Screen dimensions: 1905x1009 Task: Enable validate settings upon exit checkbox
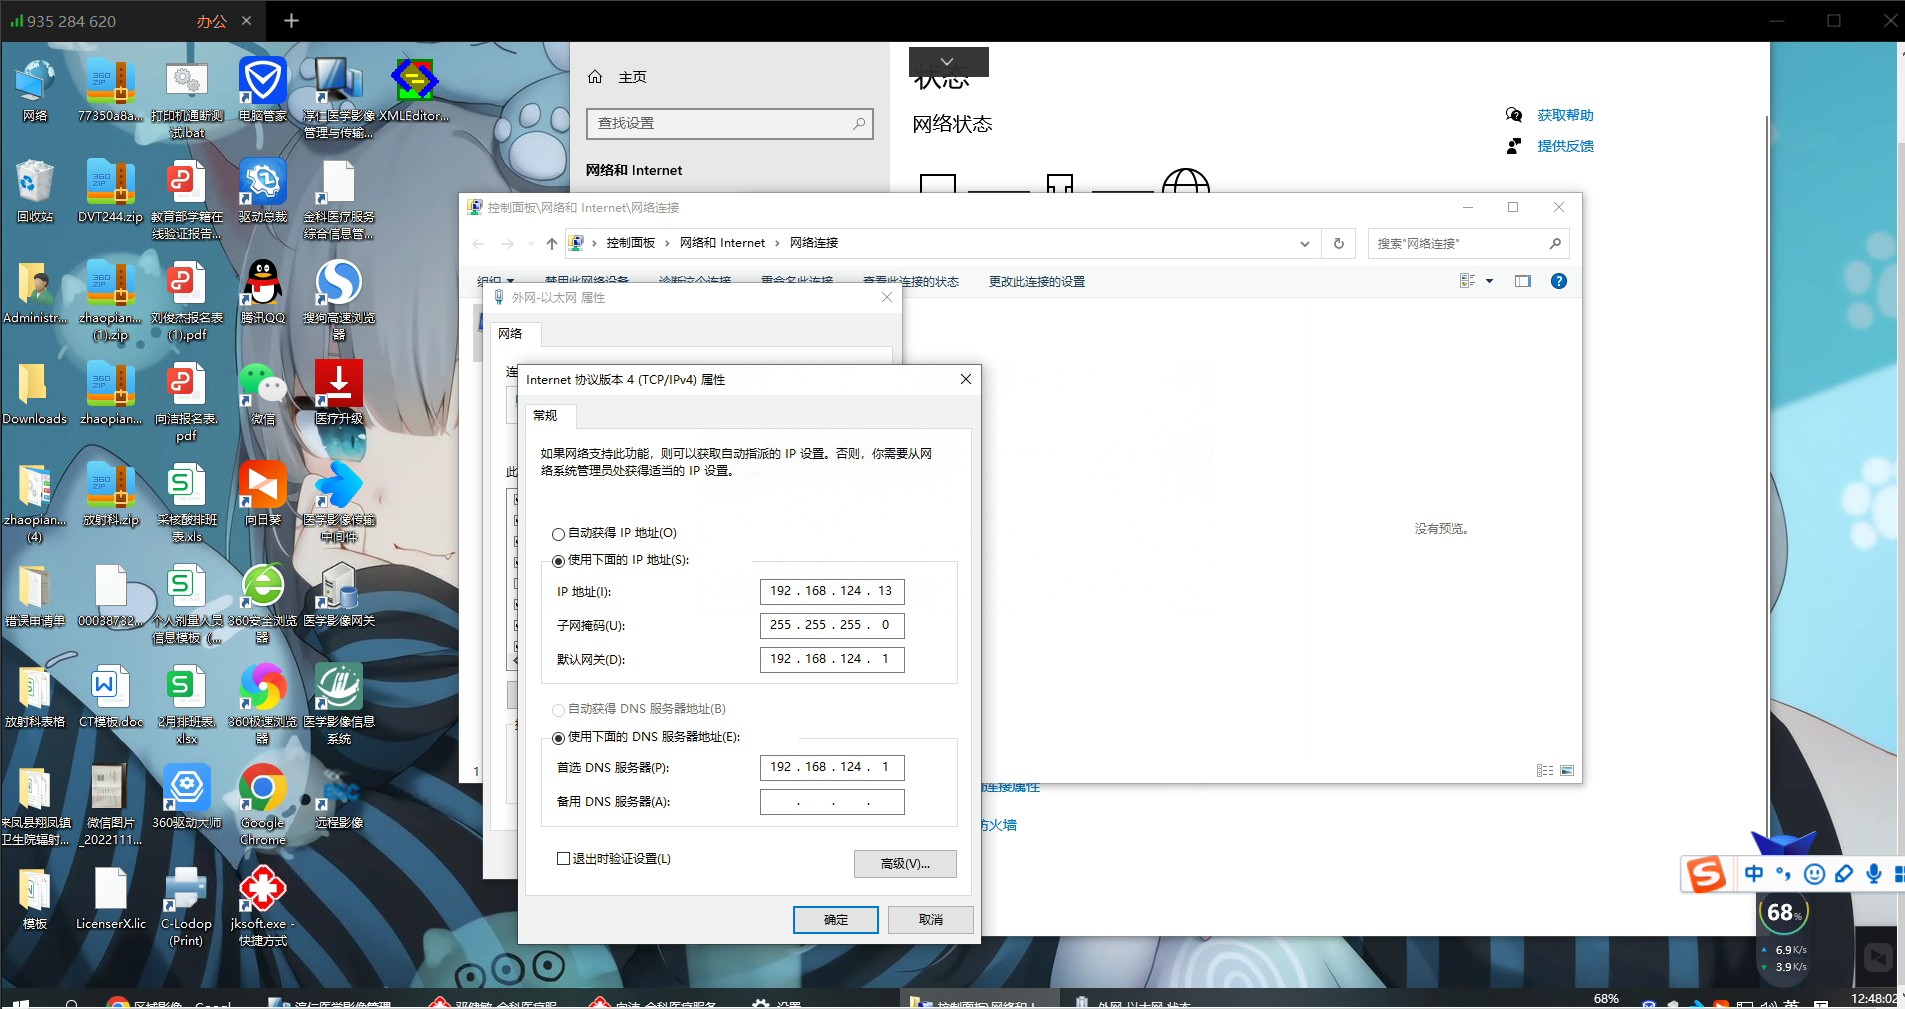(563, 859)
